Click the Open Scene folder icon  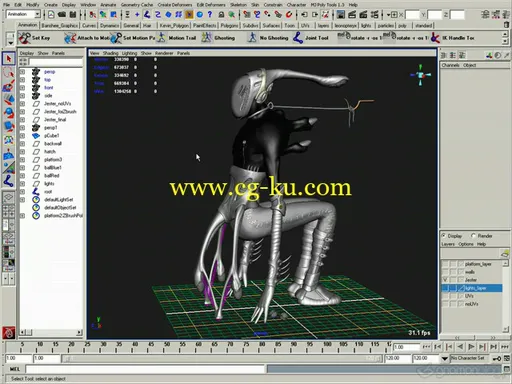[x=62, y=14]
